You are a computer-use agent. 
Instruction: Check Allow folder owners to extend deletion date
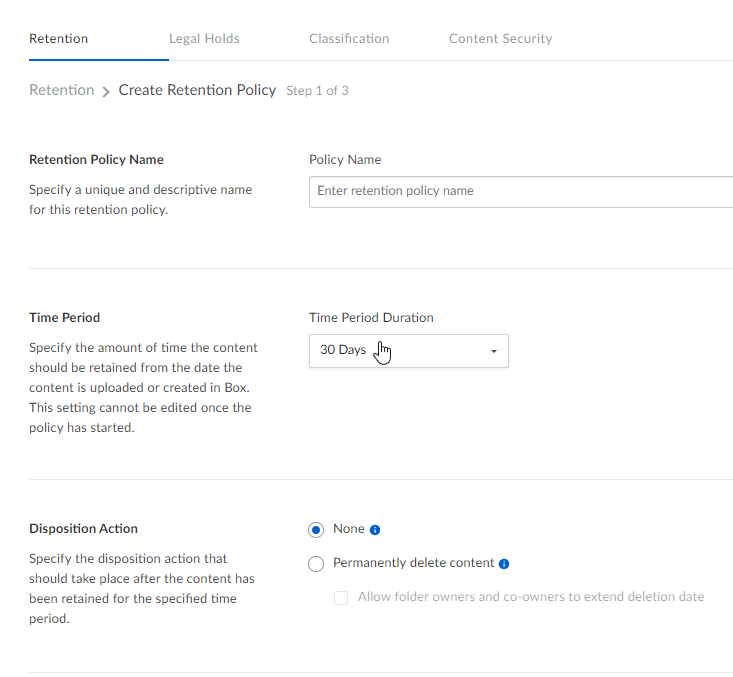pyautogui.click(x=341, y=598)
